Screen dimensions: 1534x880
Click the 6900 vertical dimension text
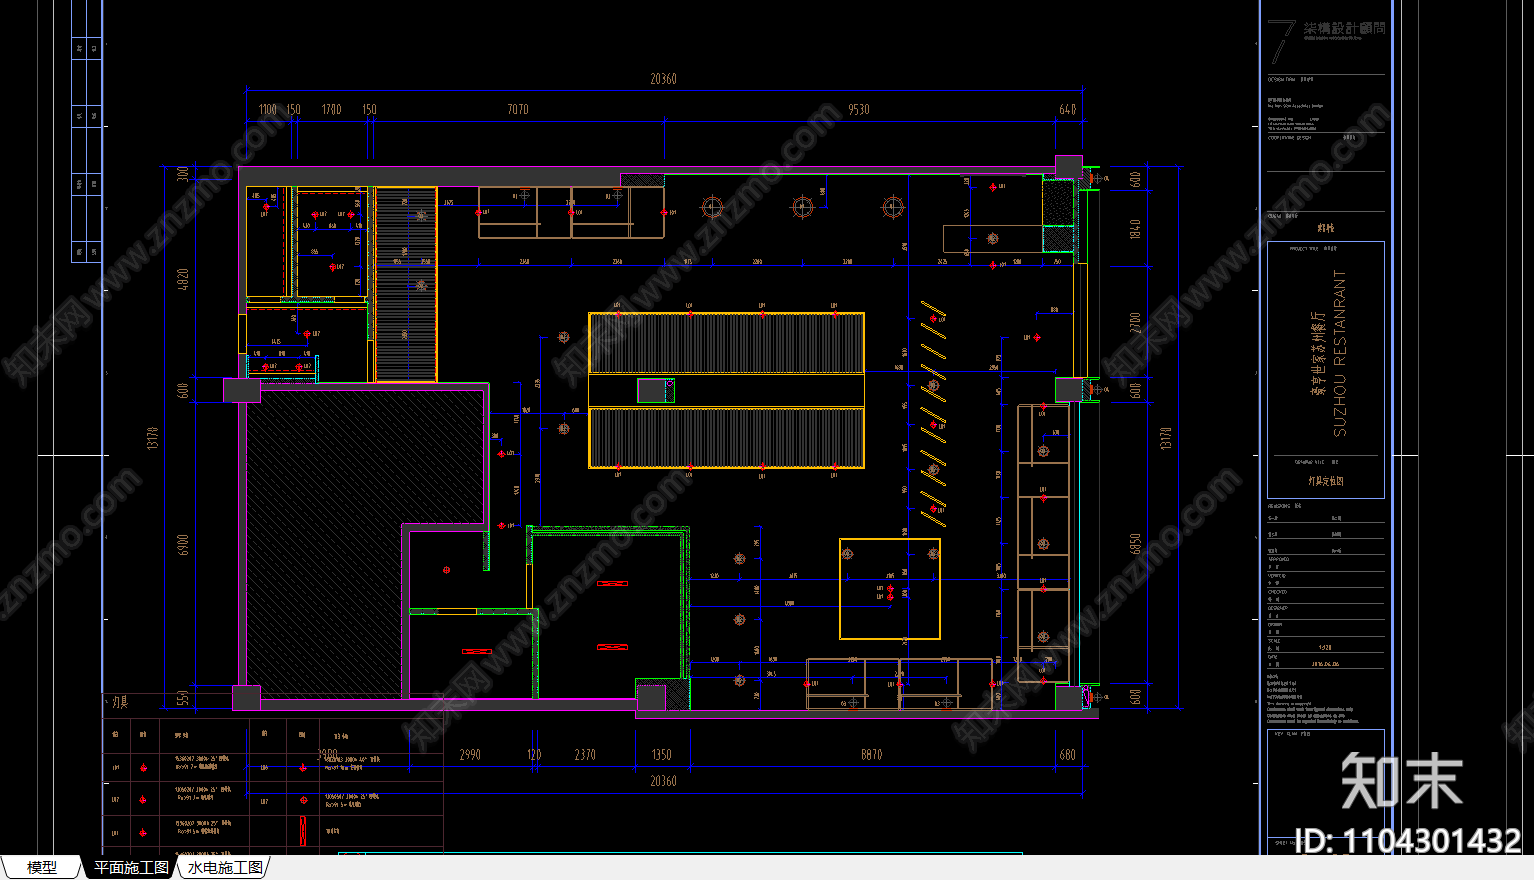tap(183, 546)
